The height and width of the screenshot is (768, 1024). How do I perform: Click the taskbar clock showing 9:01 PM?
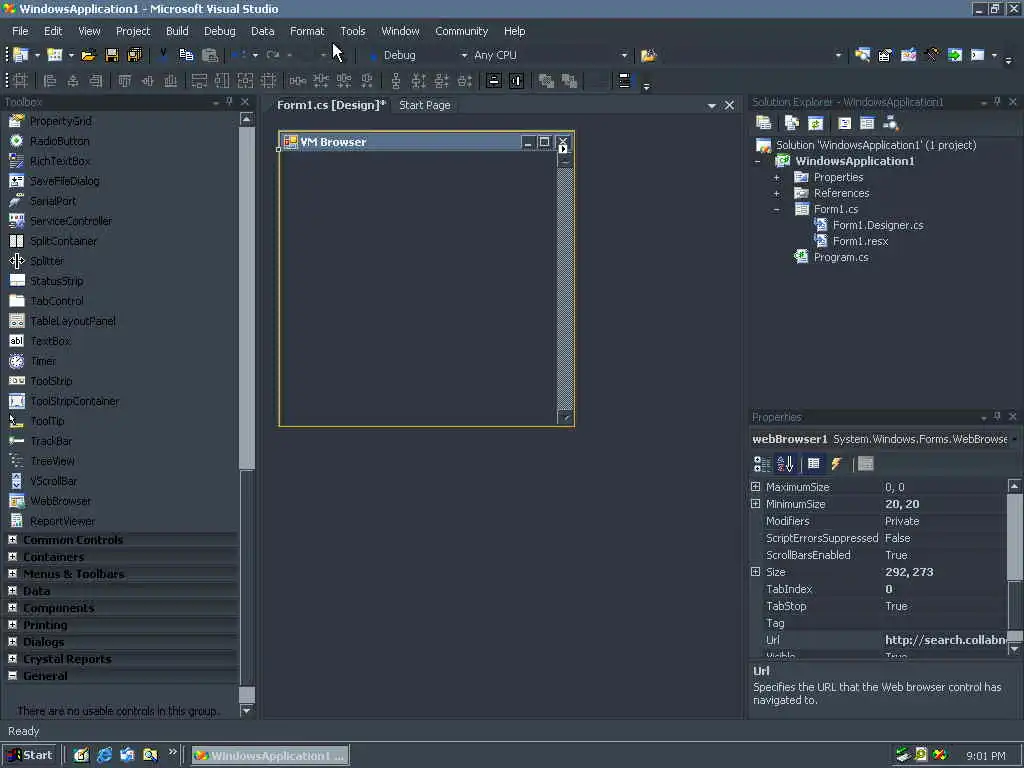click(985, 756)
